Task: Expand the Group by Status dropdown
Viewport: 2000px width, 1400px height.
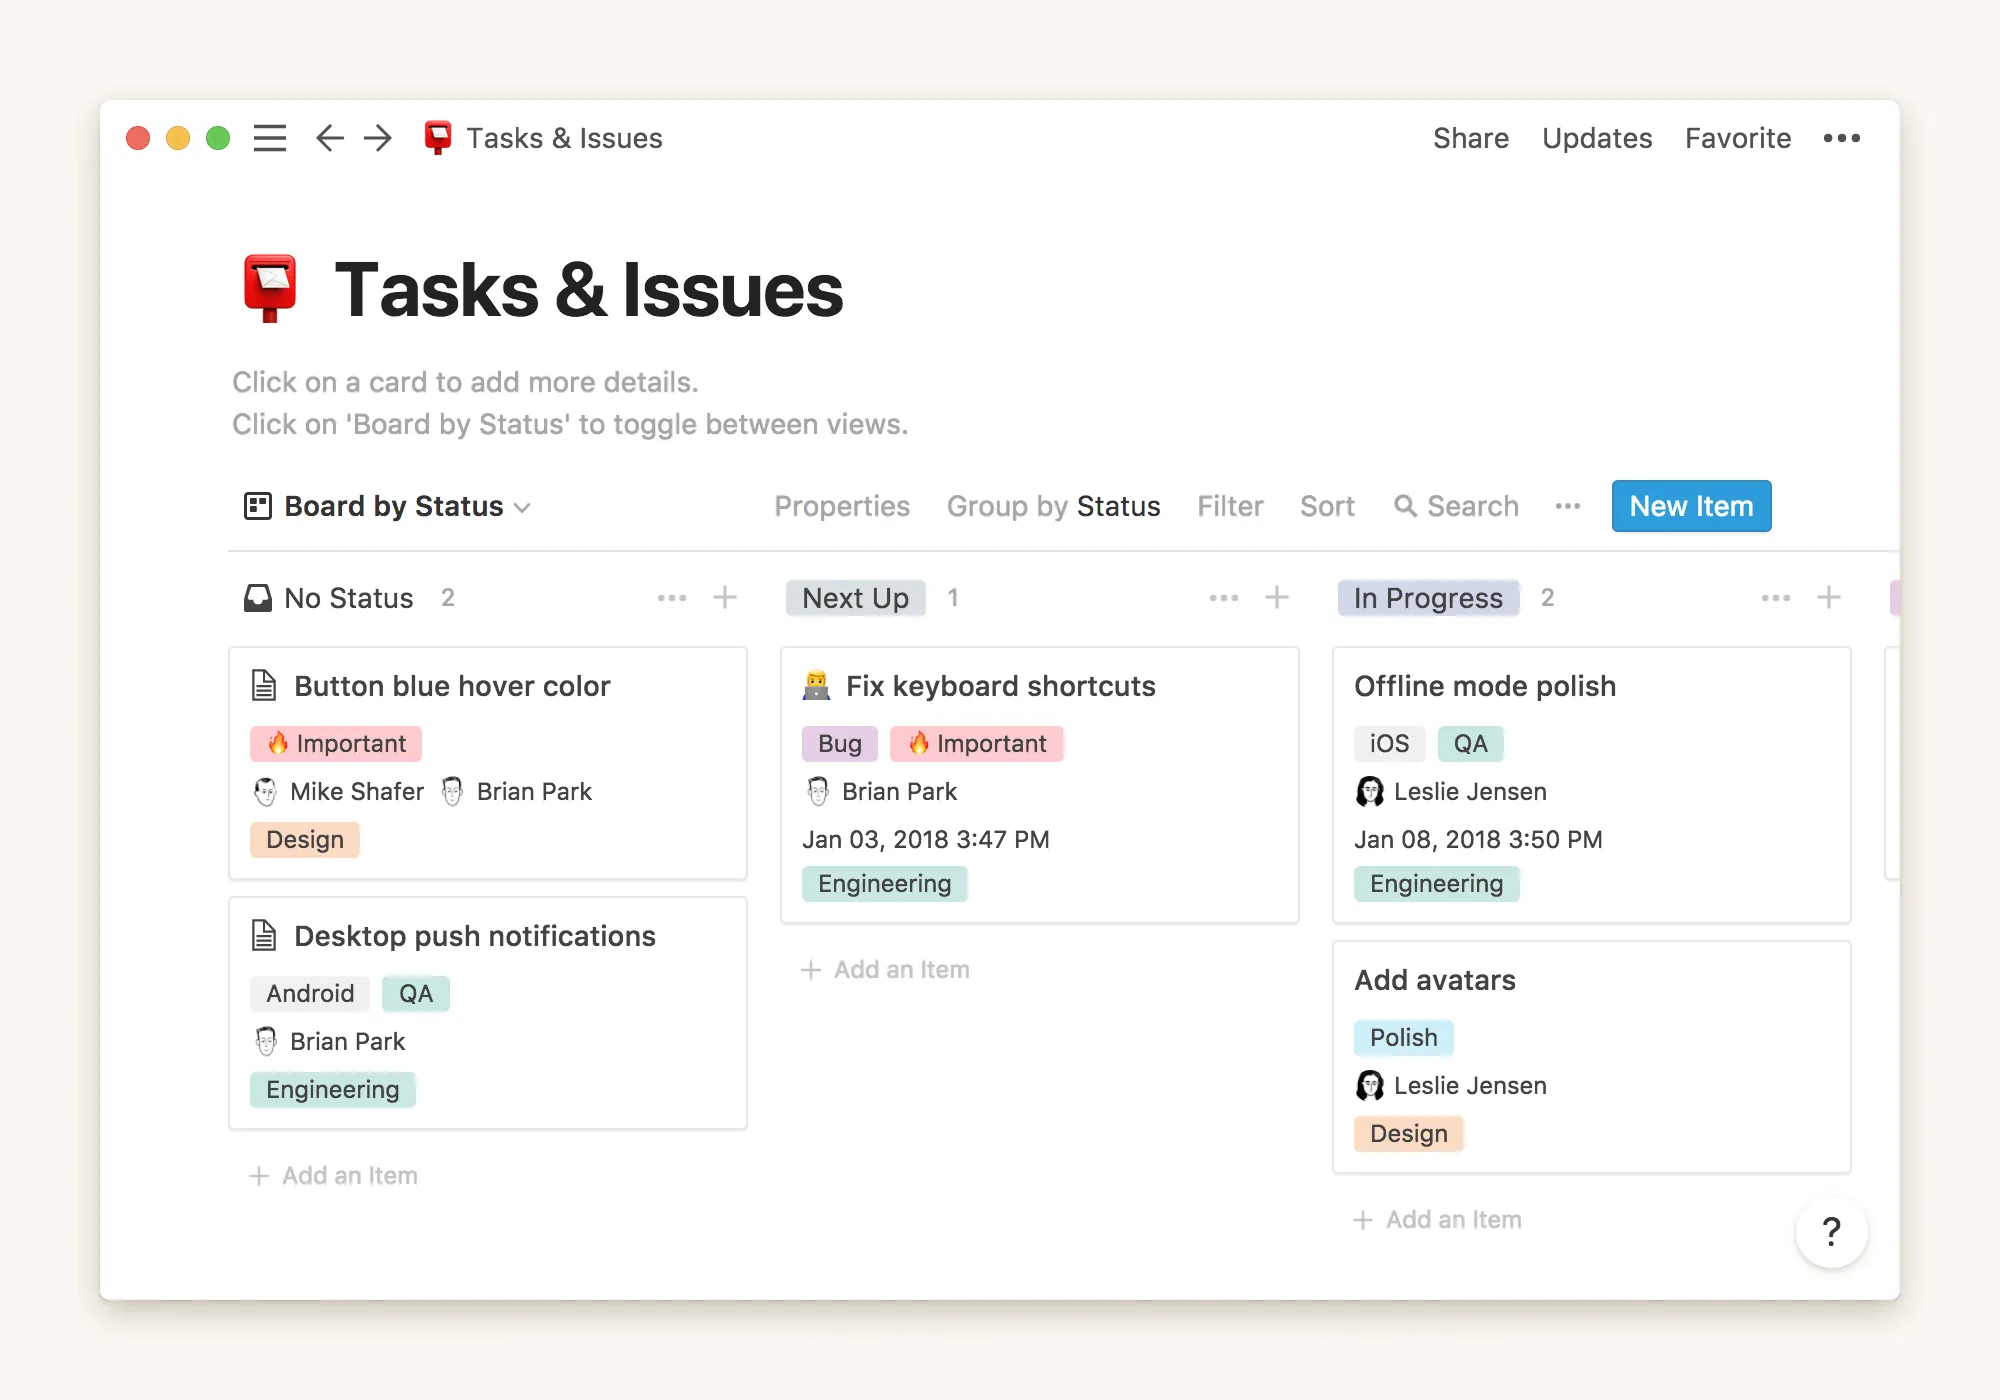Action: (x=1053, y=505)
